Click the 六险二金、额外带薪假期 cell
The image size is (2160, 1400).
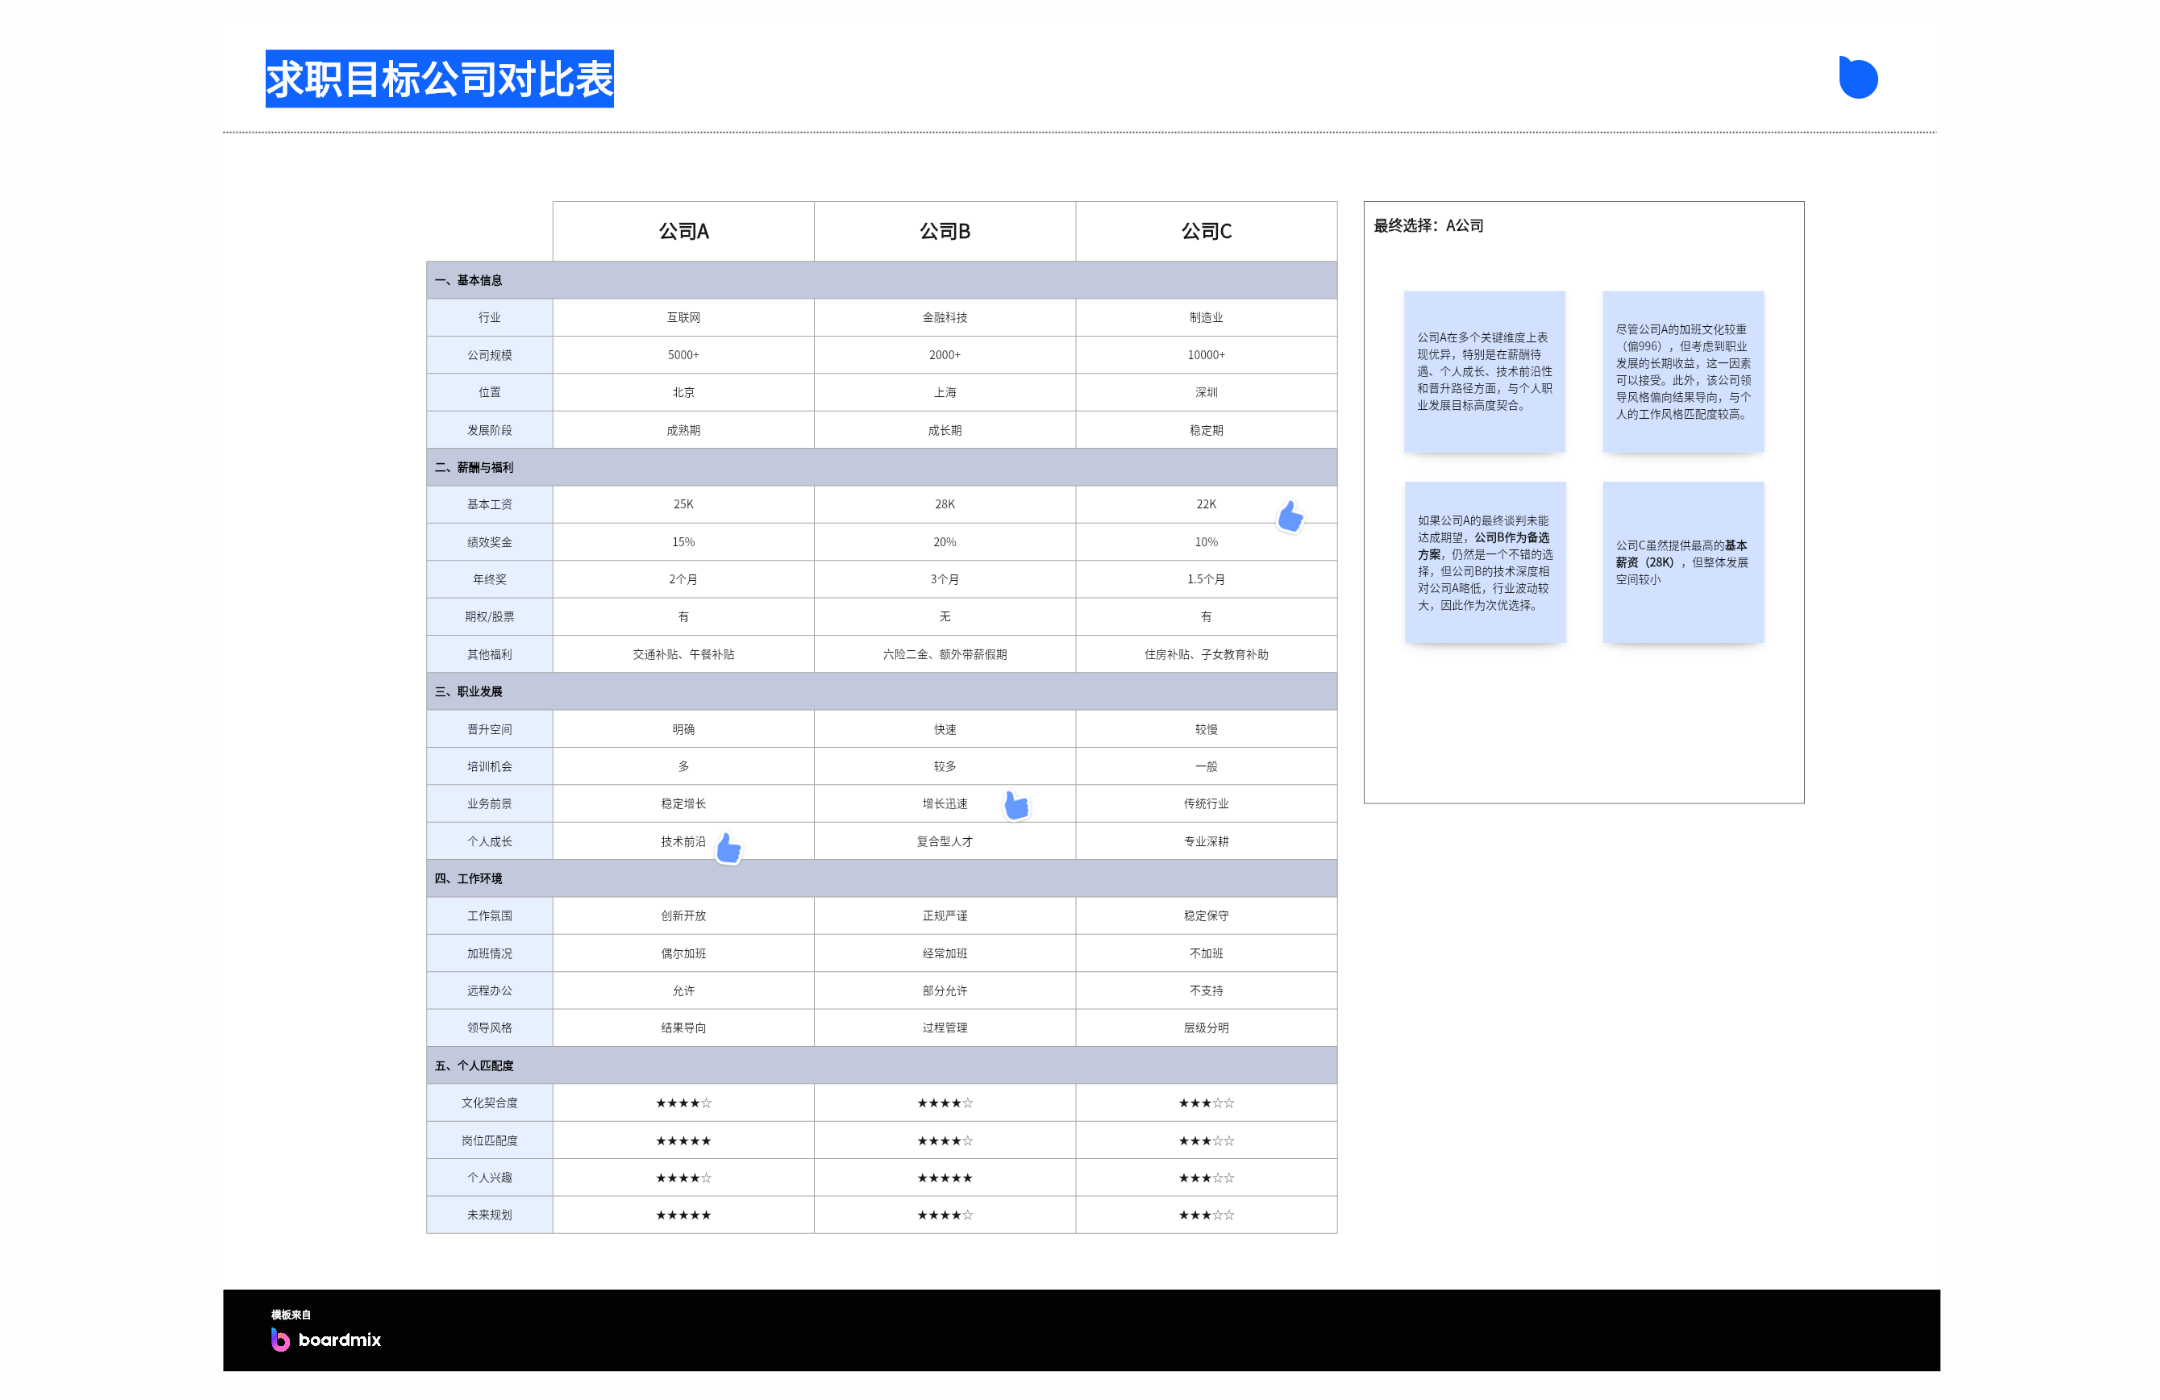945,654
